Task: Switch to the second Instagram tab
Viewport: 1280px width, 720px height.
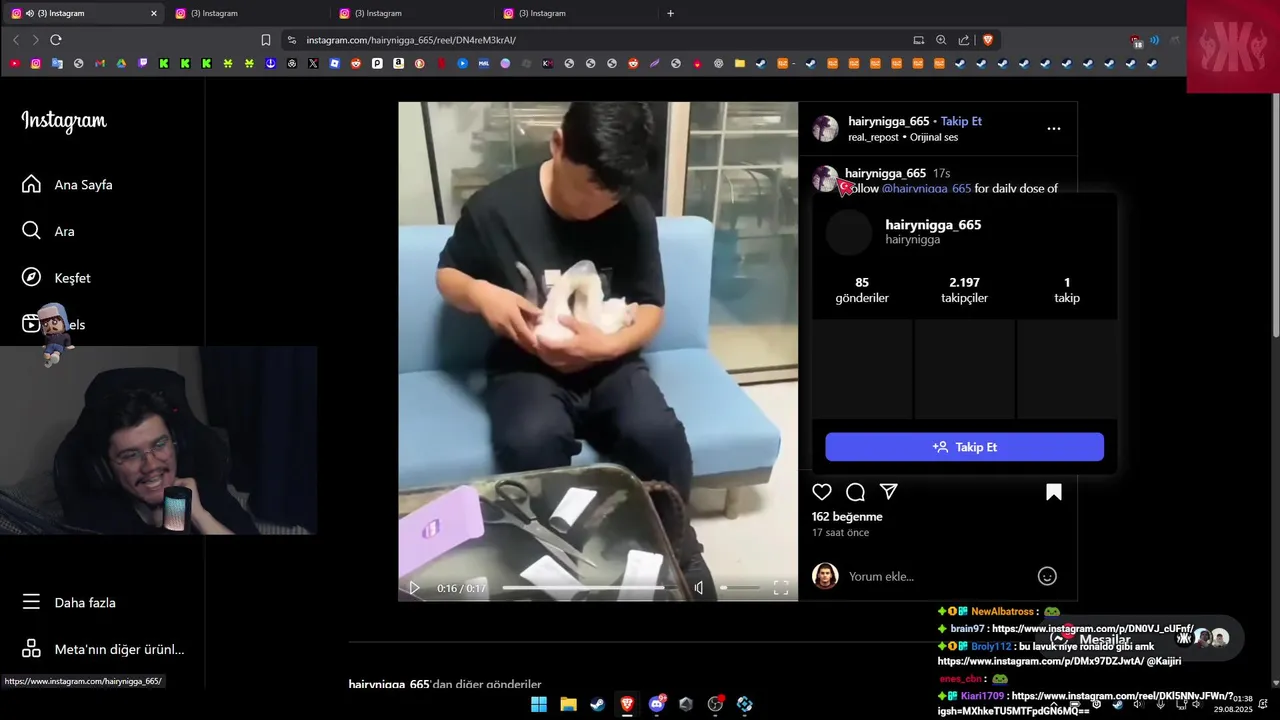Action: click(248, 13)
